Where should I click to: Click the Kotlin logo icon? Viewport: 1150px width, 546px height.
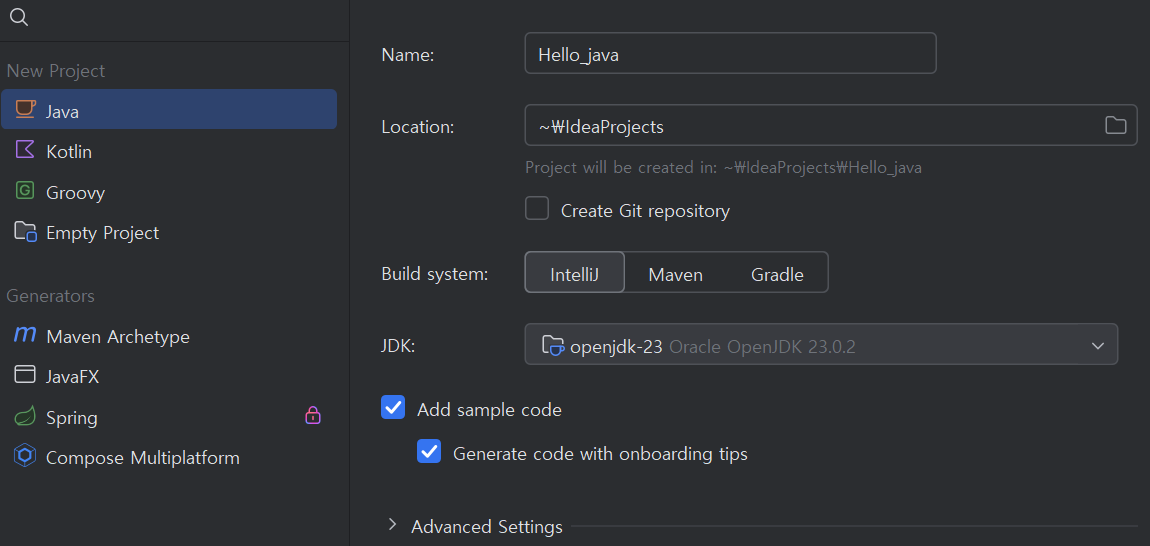coord(25,150)
